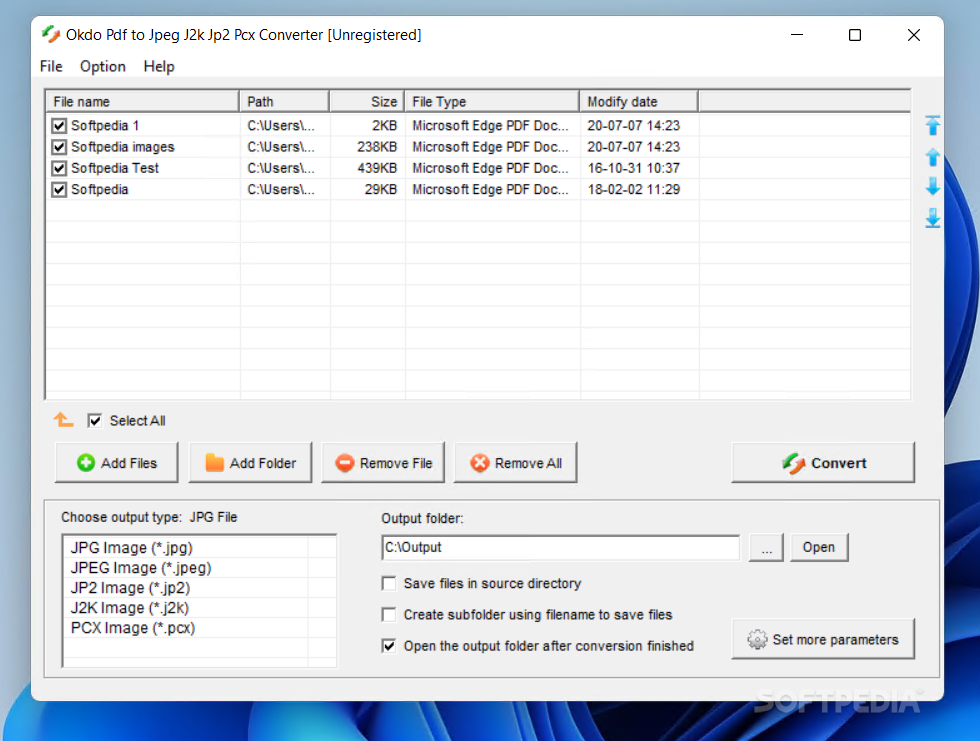This screenshot has height=741, width=980.
Task: Click the Open output folder button
Action: click(819, 547)
